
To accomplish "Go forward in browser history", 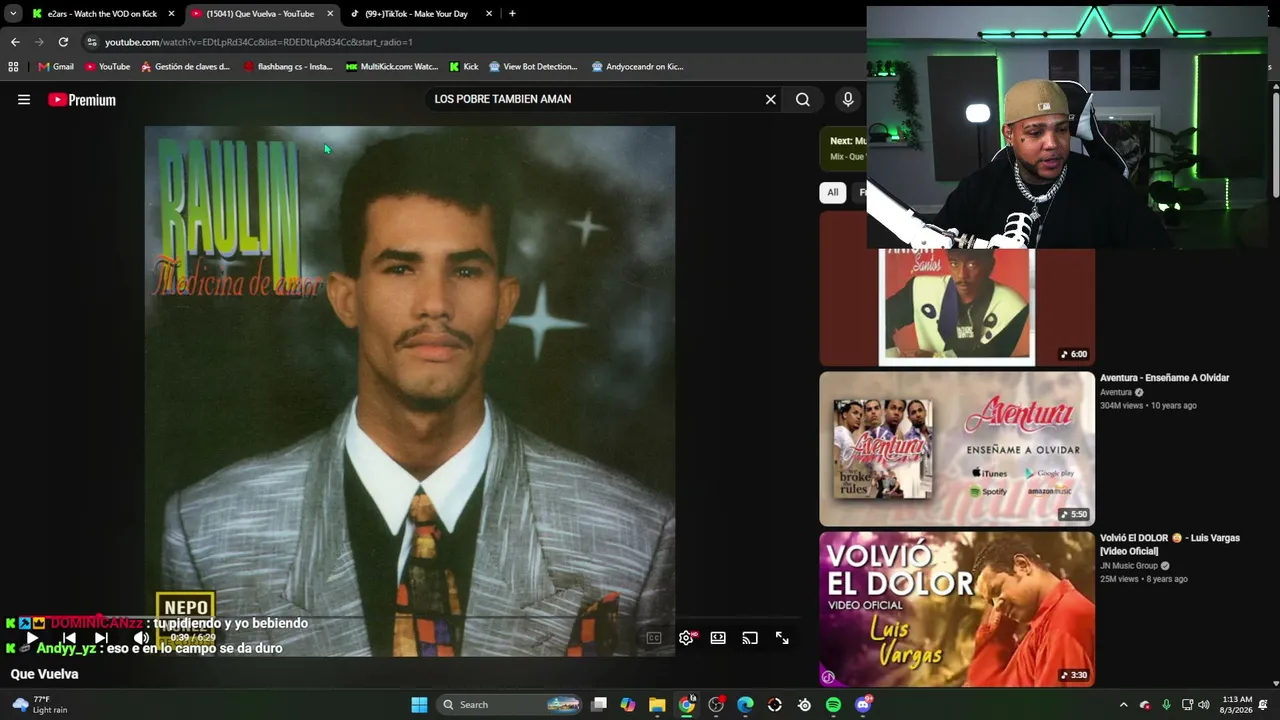I will tap(39, 42).
